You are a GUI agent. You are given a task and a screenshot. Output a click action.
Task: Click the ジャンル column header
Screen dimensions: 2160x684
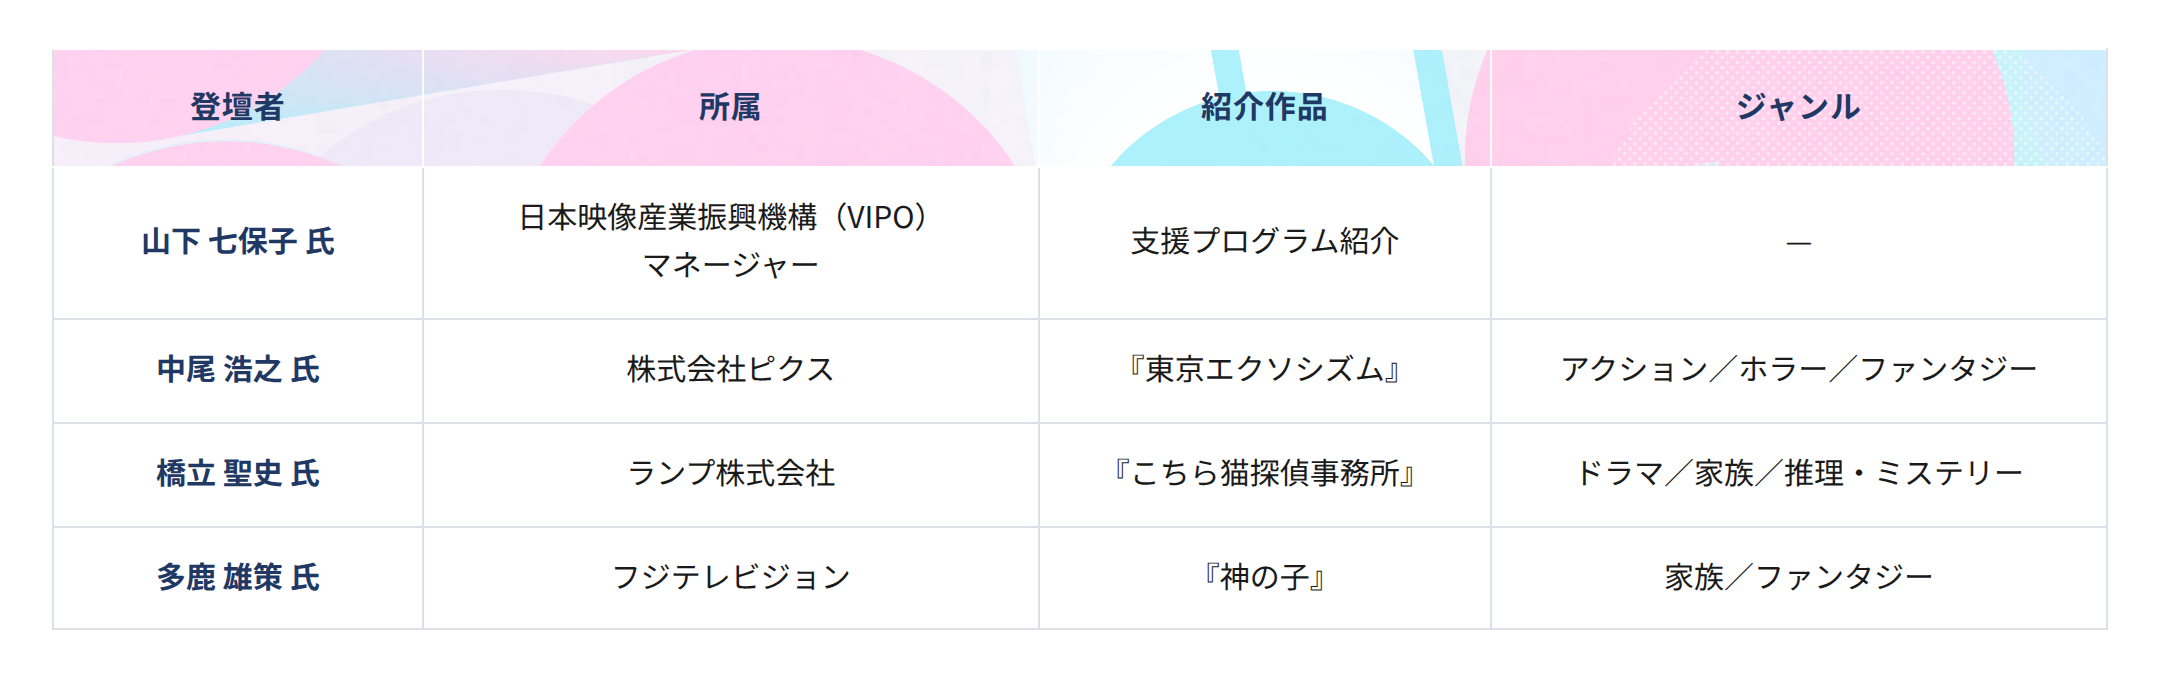(1798, 107)
